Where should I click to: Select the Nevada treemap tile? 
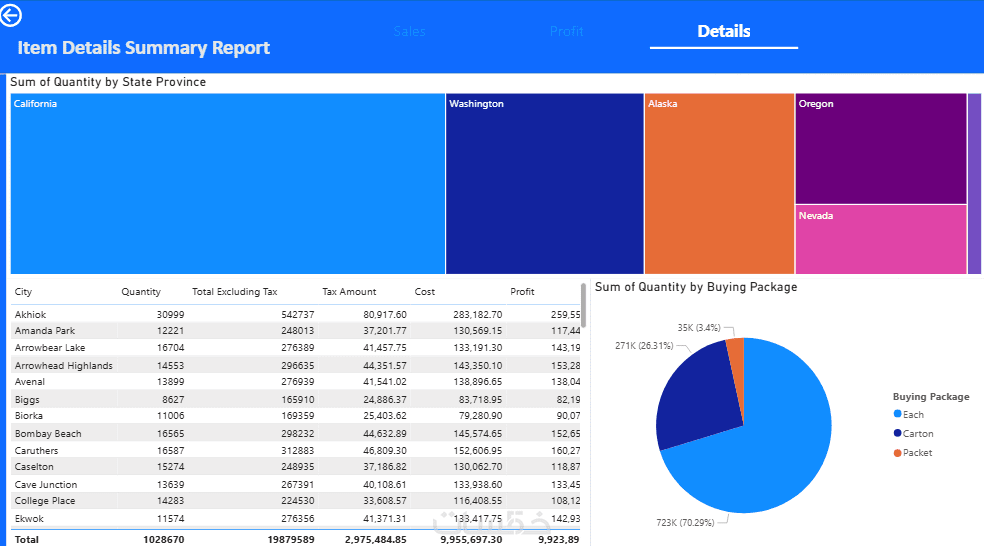click(x=881, y=239)
